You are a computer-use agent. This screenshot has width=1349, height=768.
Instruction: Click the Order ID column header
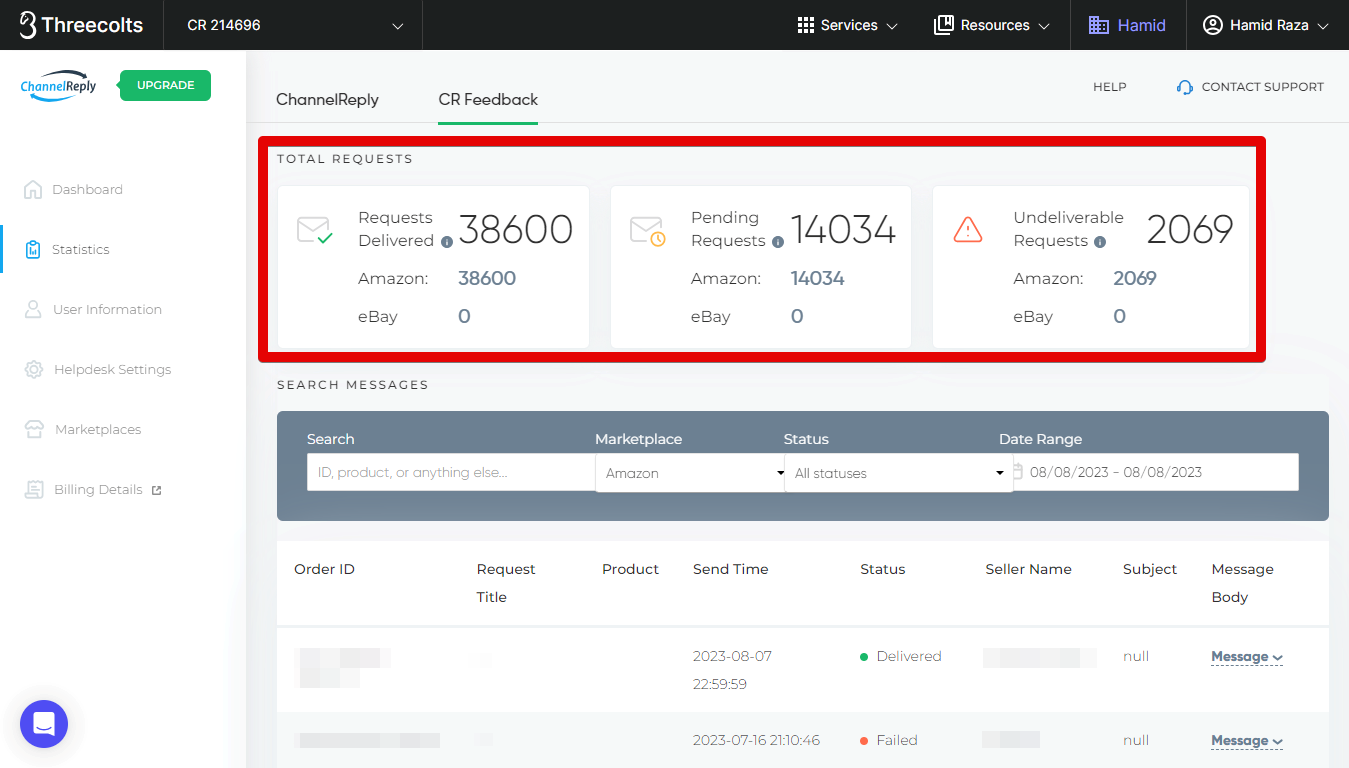tap(324, 569)
